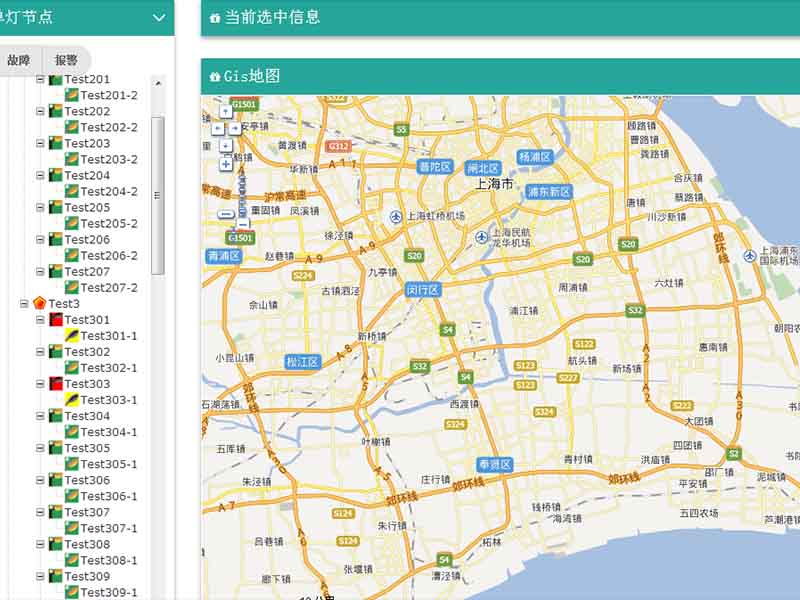Image resolution: width=800 pixels, height=600 pixels.
Task: Select tree node Test305-1
Action: point(109,464)
